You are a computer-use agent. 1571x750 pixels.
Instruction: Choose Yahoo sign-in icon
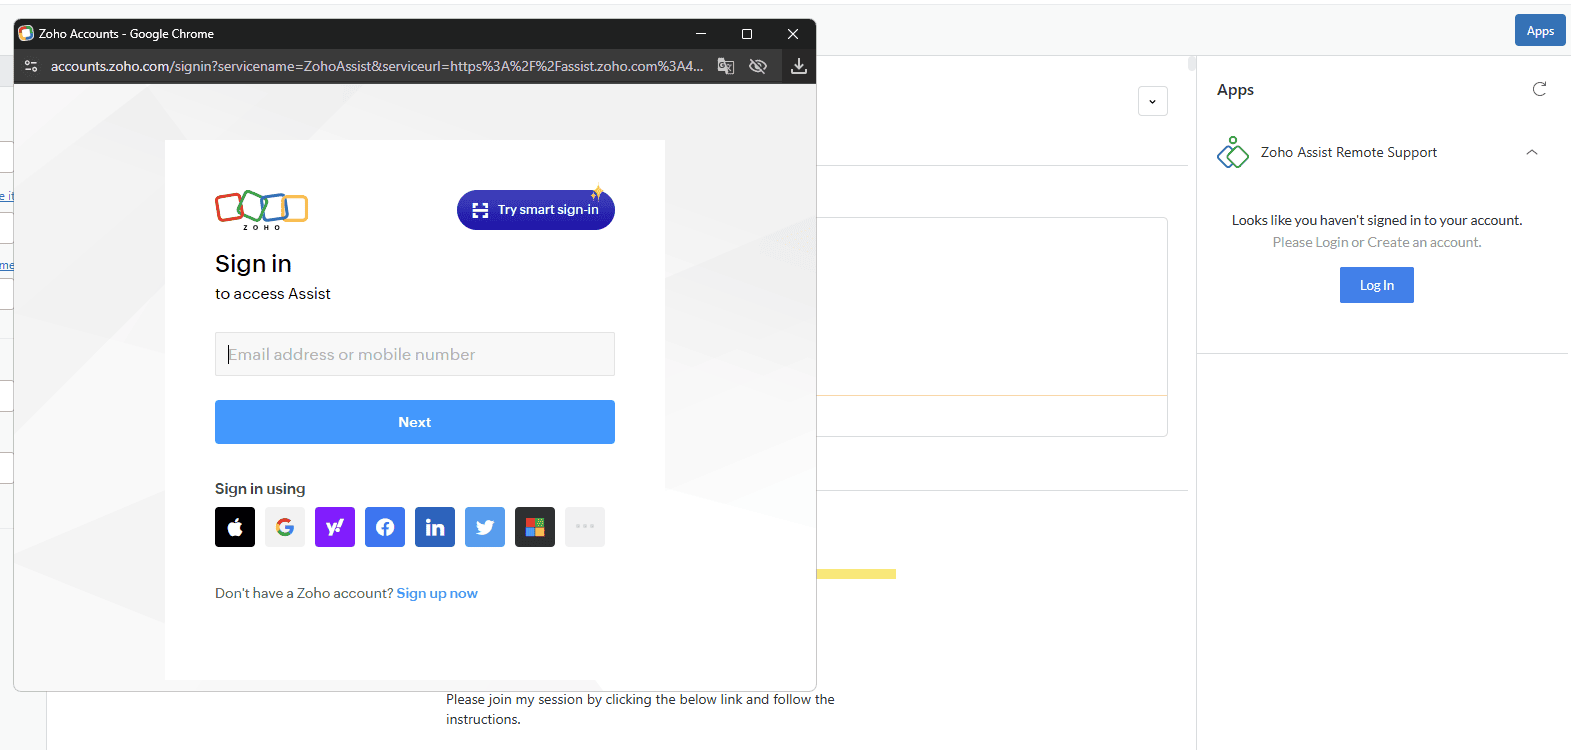click(335, 527)
